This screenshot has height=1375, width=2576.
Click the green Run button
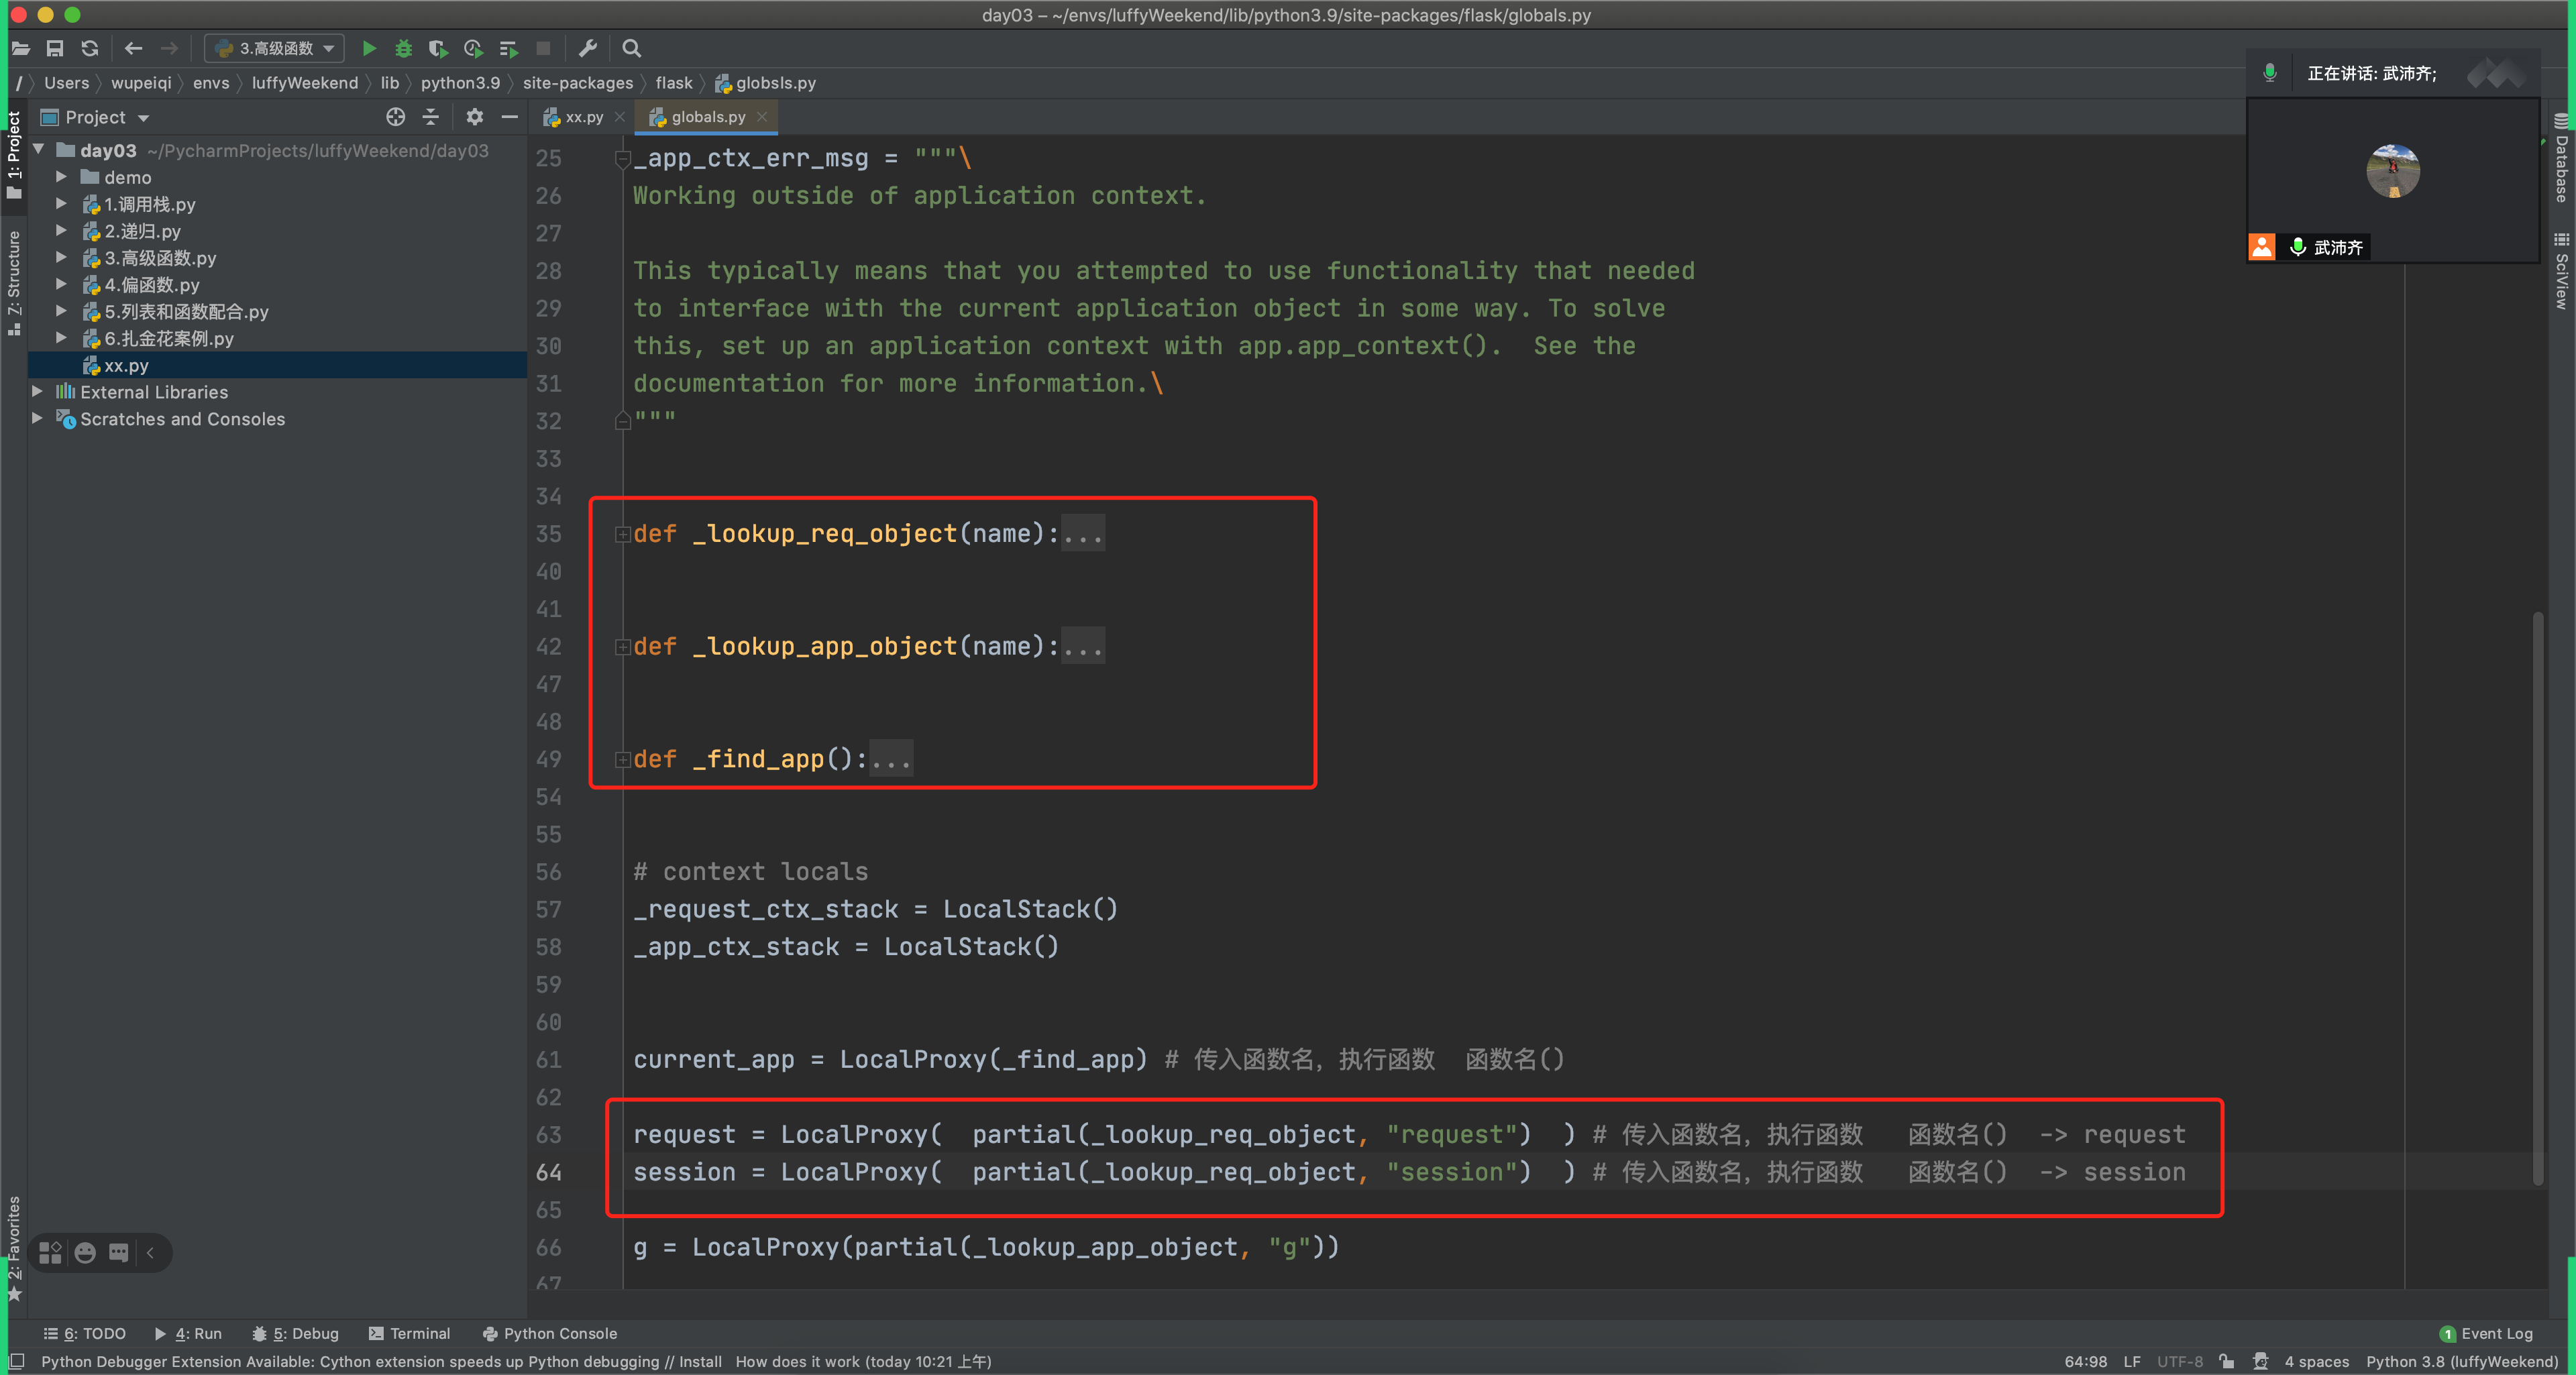pyautogui.click(x=369, y=48)
